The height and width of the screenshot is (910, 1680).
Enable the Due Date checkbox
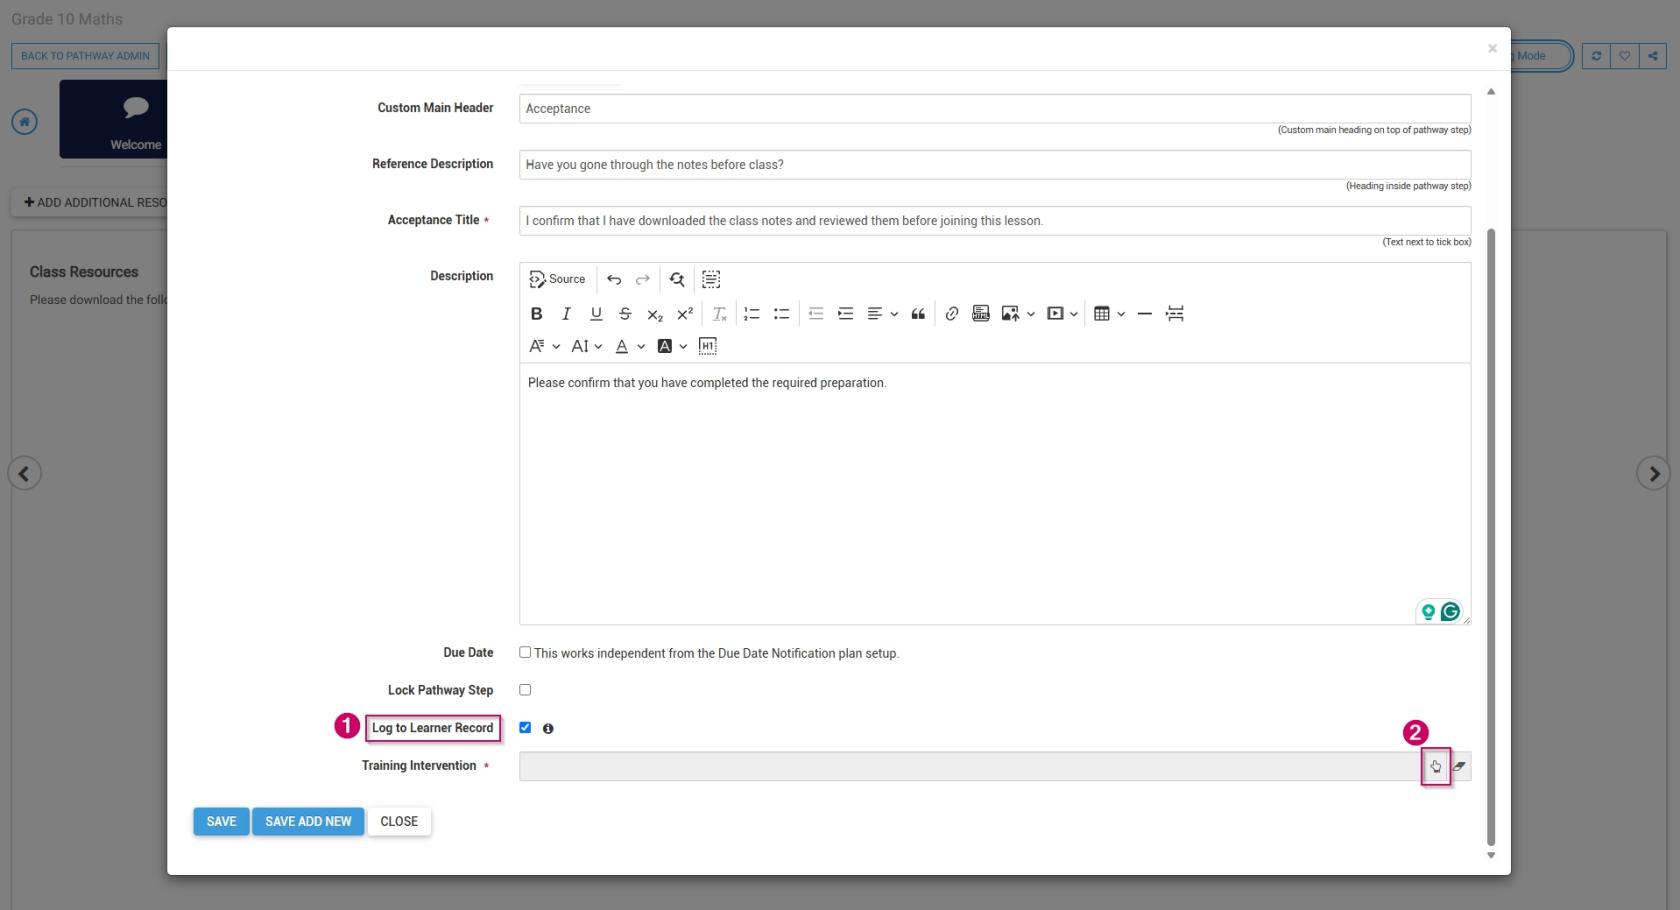pos(525,652)
